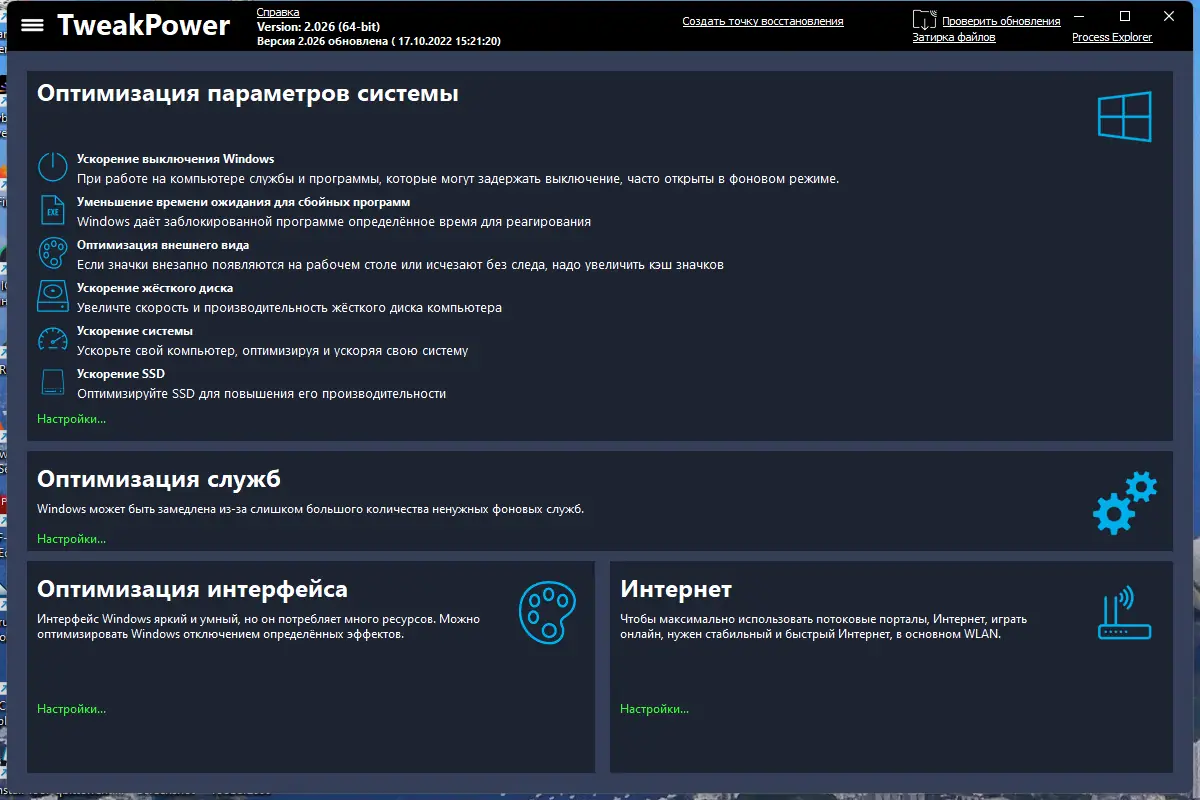This screenshot has height=800, width=1200.
Task: Click Создать точку восстановления link
Action: [763, 21]
